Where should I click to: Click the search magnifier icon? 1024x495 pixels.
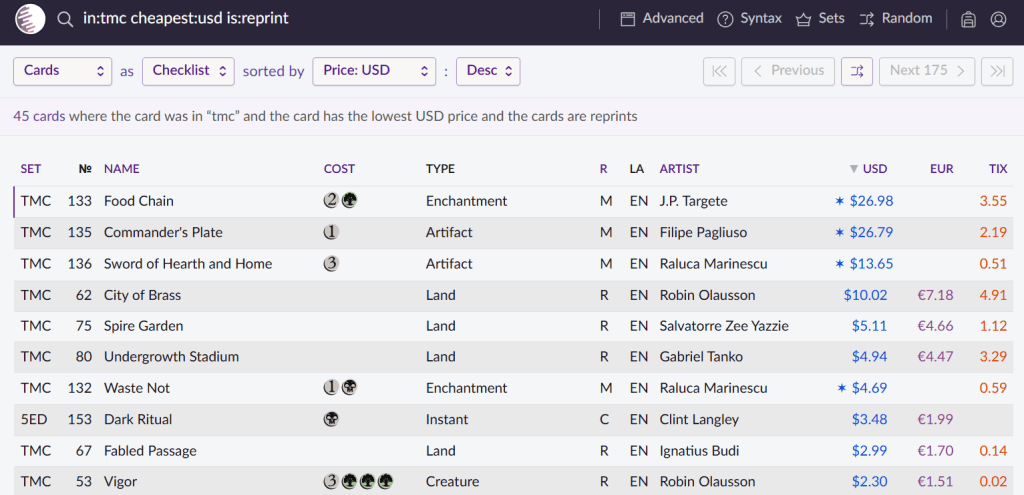click(65, 19)
